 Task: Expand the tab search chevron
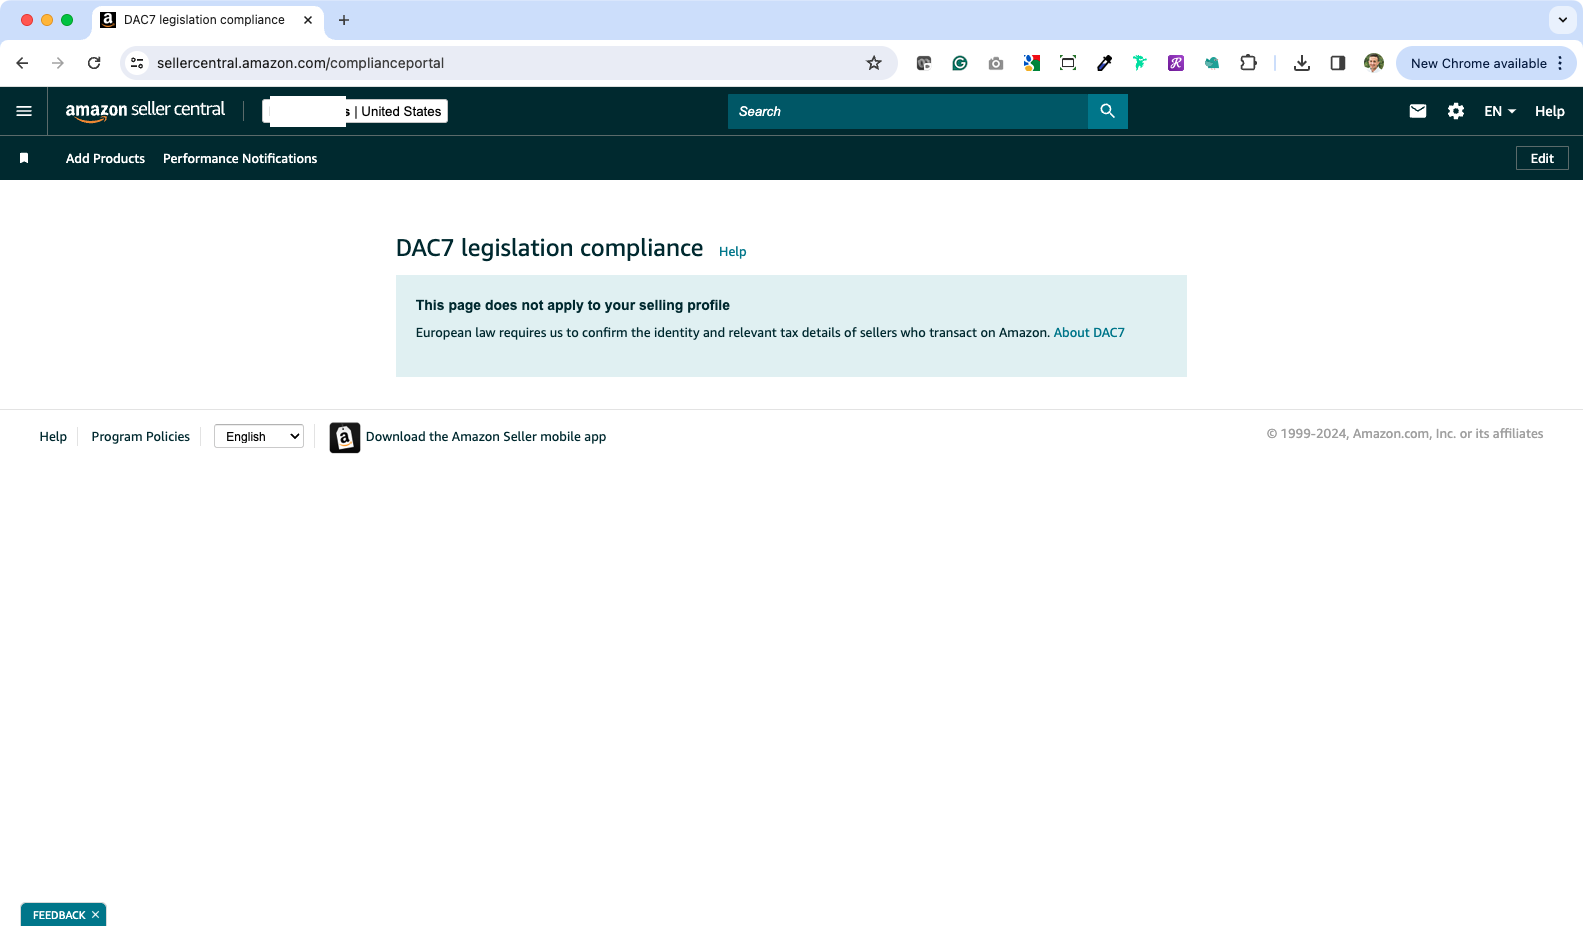(1563, 20)
